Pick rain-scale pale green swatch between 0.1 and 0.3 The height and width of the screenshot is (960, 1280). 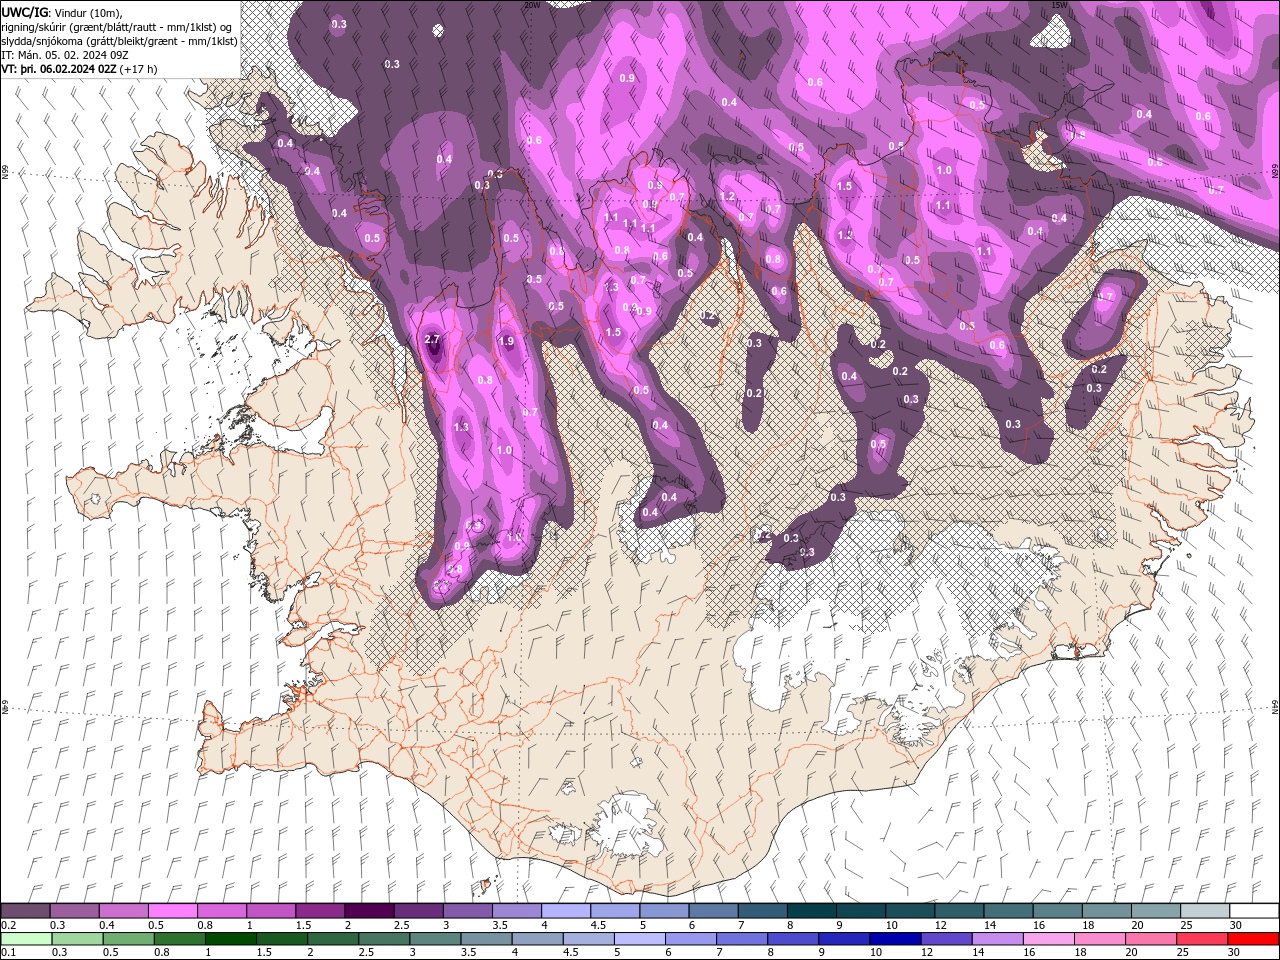point(26,938)
